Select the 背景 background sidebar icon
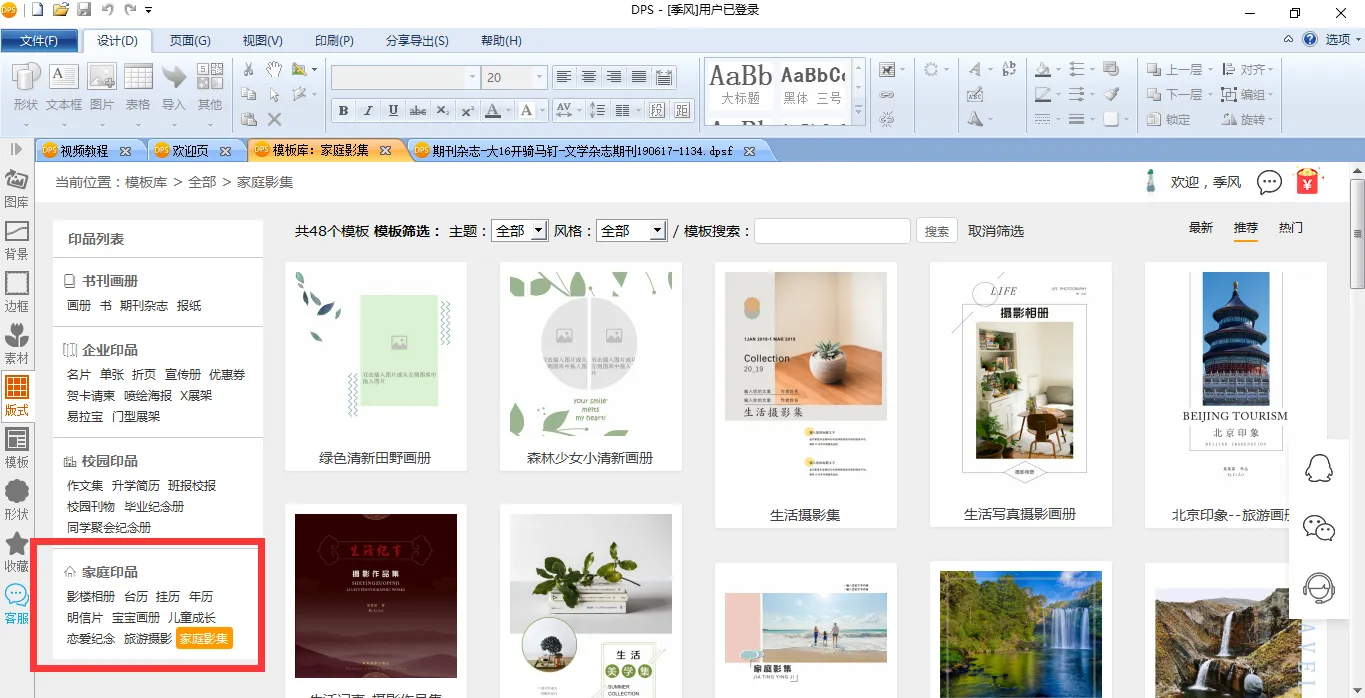This screenshot has width=1365, height=698. [16, 240]
